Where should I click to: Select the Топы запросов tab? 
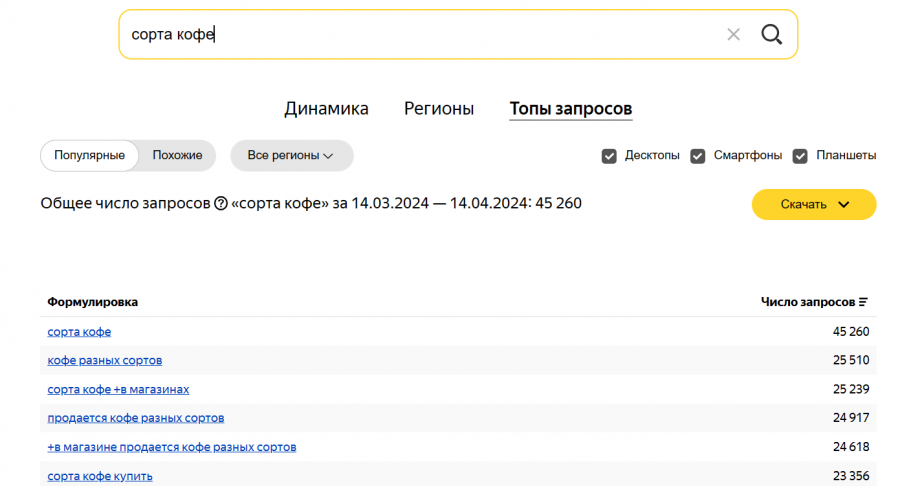pyautogui.click(x=570, y=109)
